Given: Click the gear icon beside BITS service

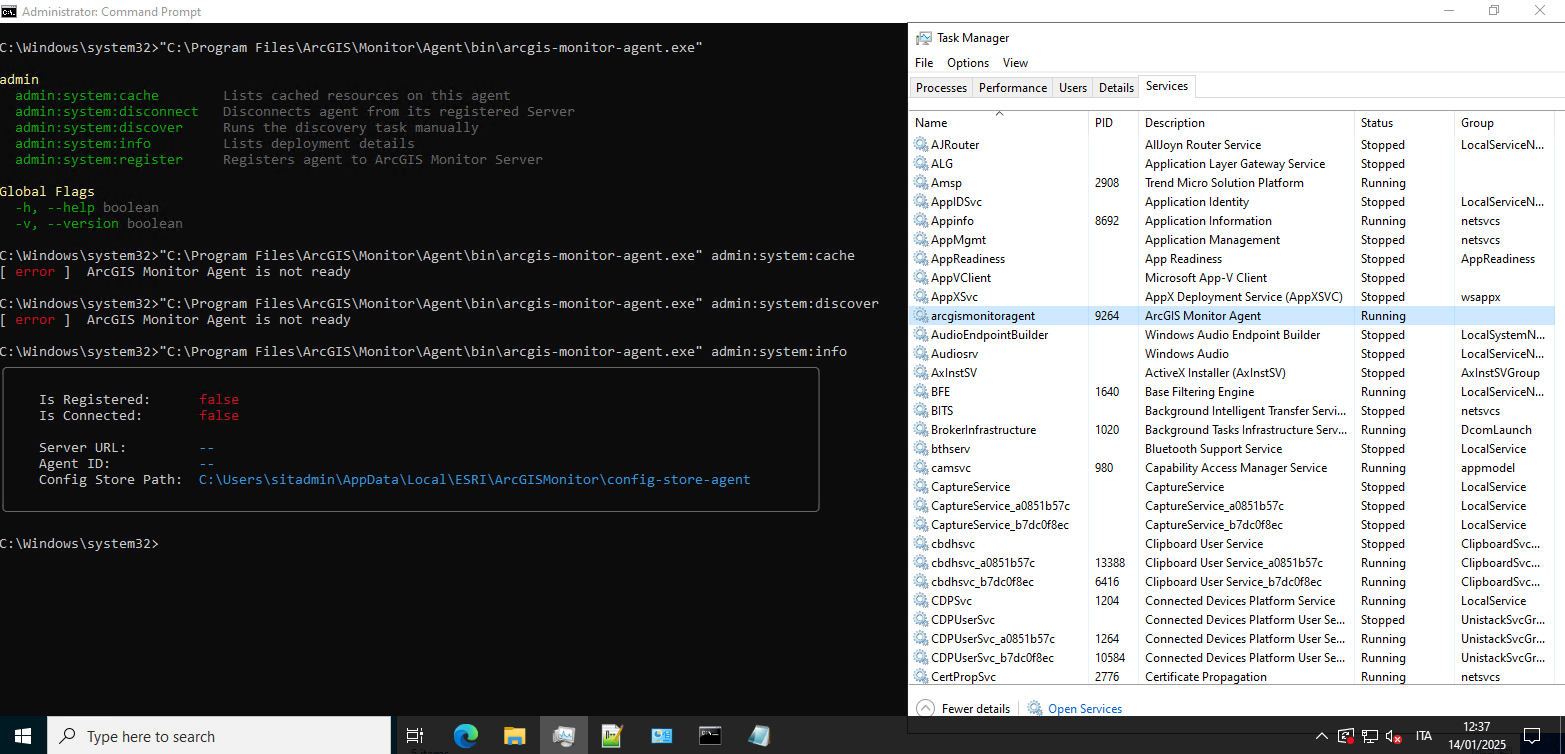Looking at the screenshot, I should click(921, 411).
